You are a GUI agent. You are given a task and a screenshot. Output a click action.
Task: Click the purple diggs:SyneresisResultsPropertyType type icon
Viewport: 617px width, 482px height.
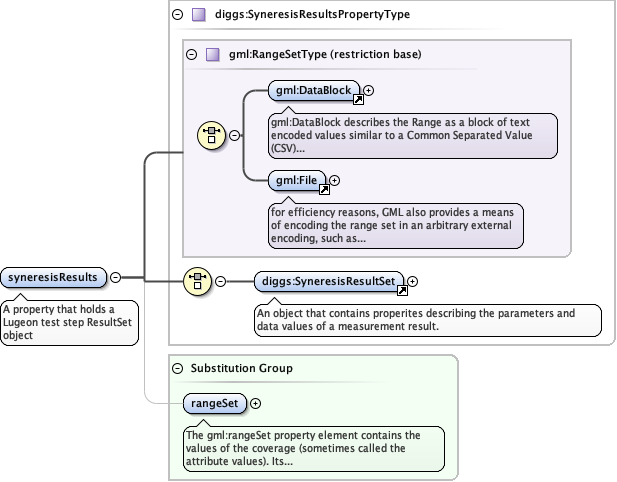tap(199, 15)
